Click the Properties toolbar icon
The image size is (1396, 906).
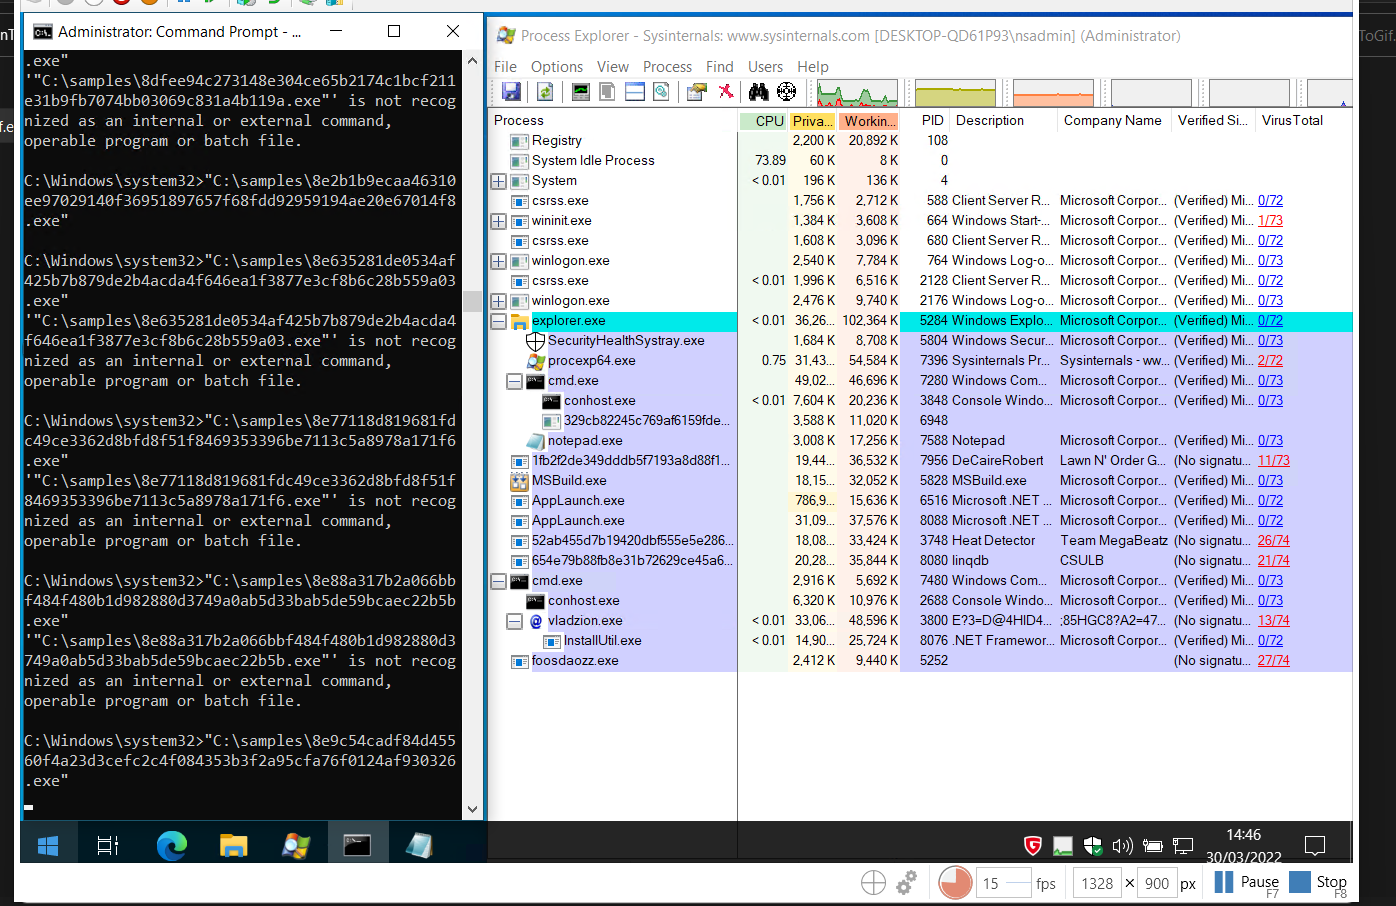pyautogui.click(x=697, y=92)
